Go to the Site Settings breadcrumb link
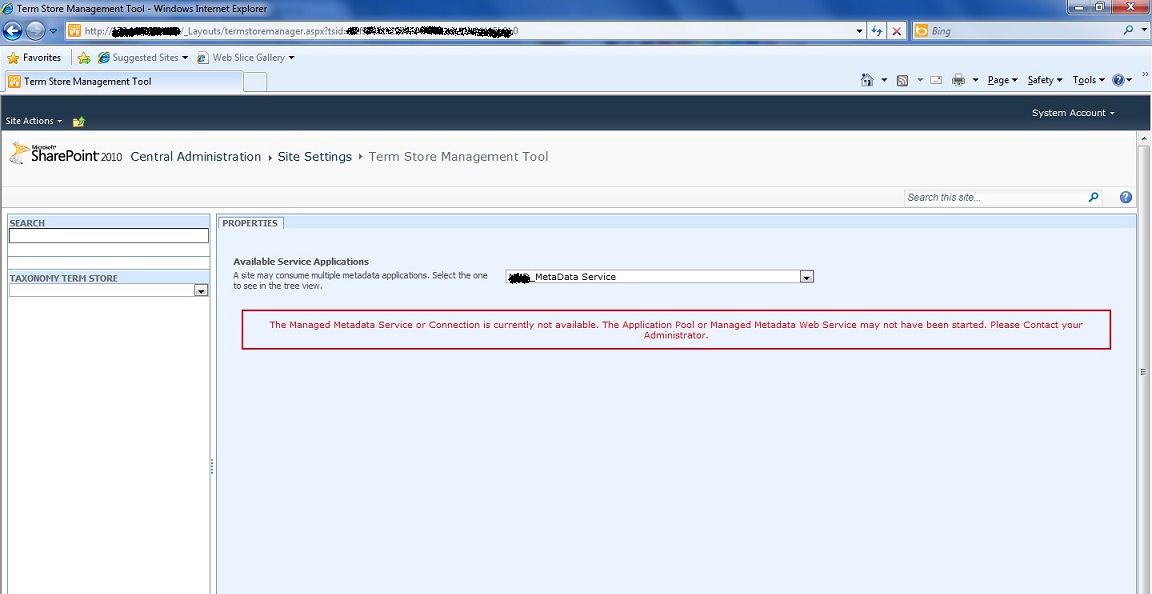Screen dimensions: 1152x594 coord(314,157)
